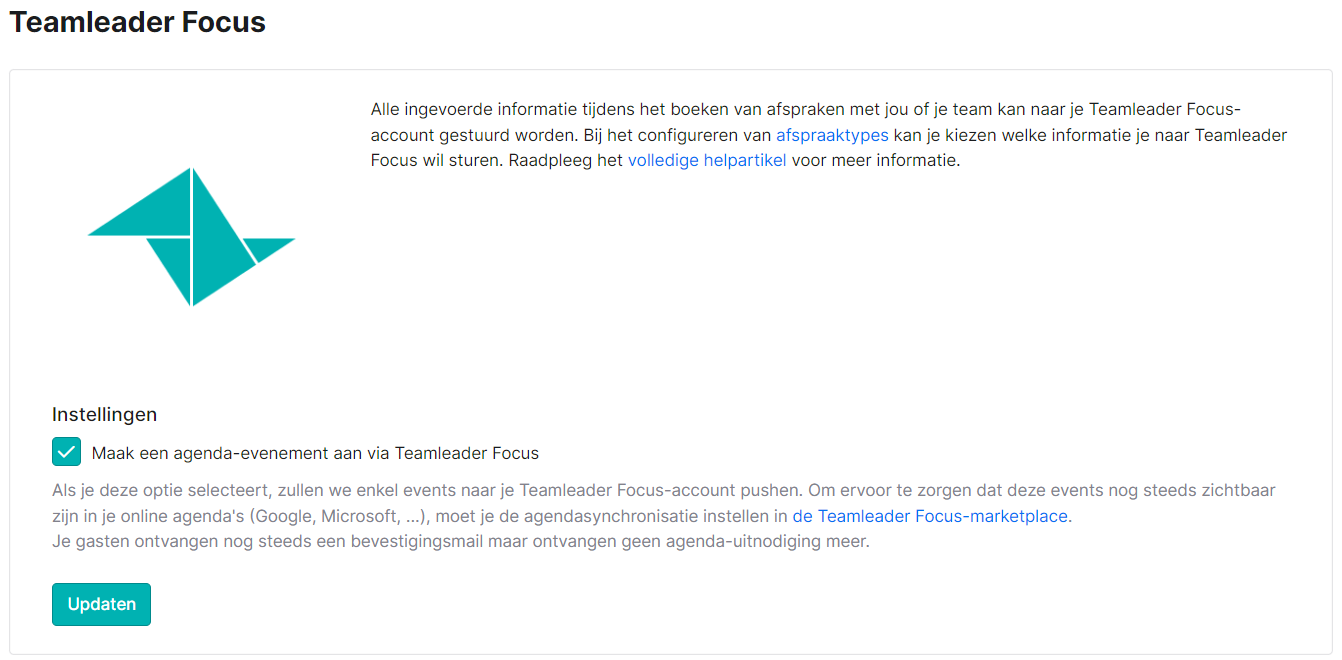
Task: Open the 'afspraaktypes' link
Action: (x=832, y=134)
